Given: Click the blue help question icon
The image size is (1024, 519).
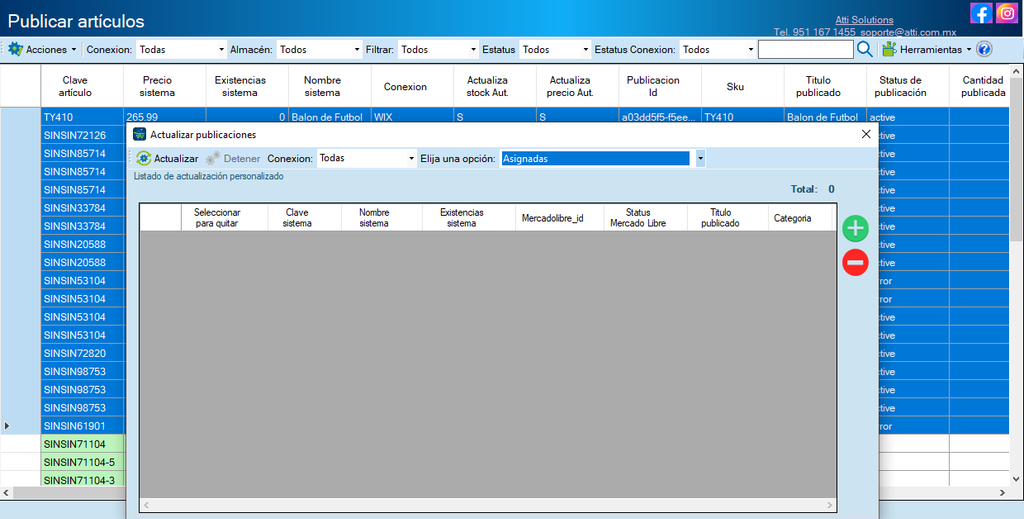Looking at the screenshot, I should (984, 49).
